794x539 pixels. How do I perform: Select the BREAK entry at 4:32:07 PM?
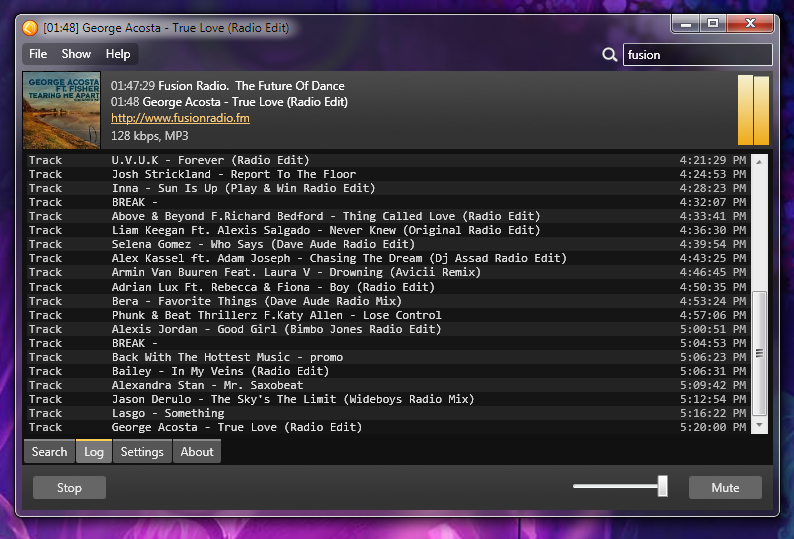(x=388, y=202)
